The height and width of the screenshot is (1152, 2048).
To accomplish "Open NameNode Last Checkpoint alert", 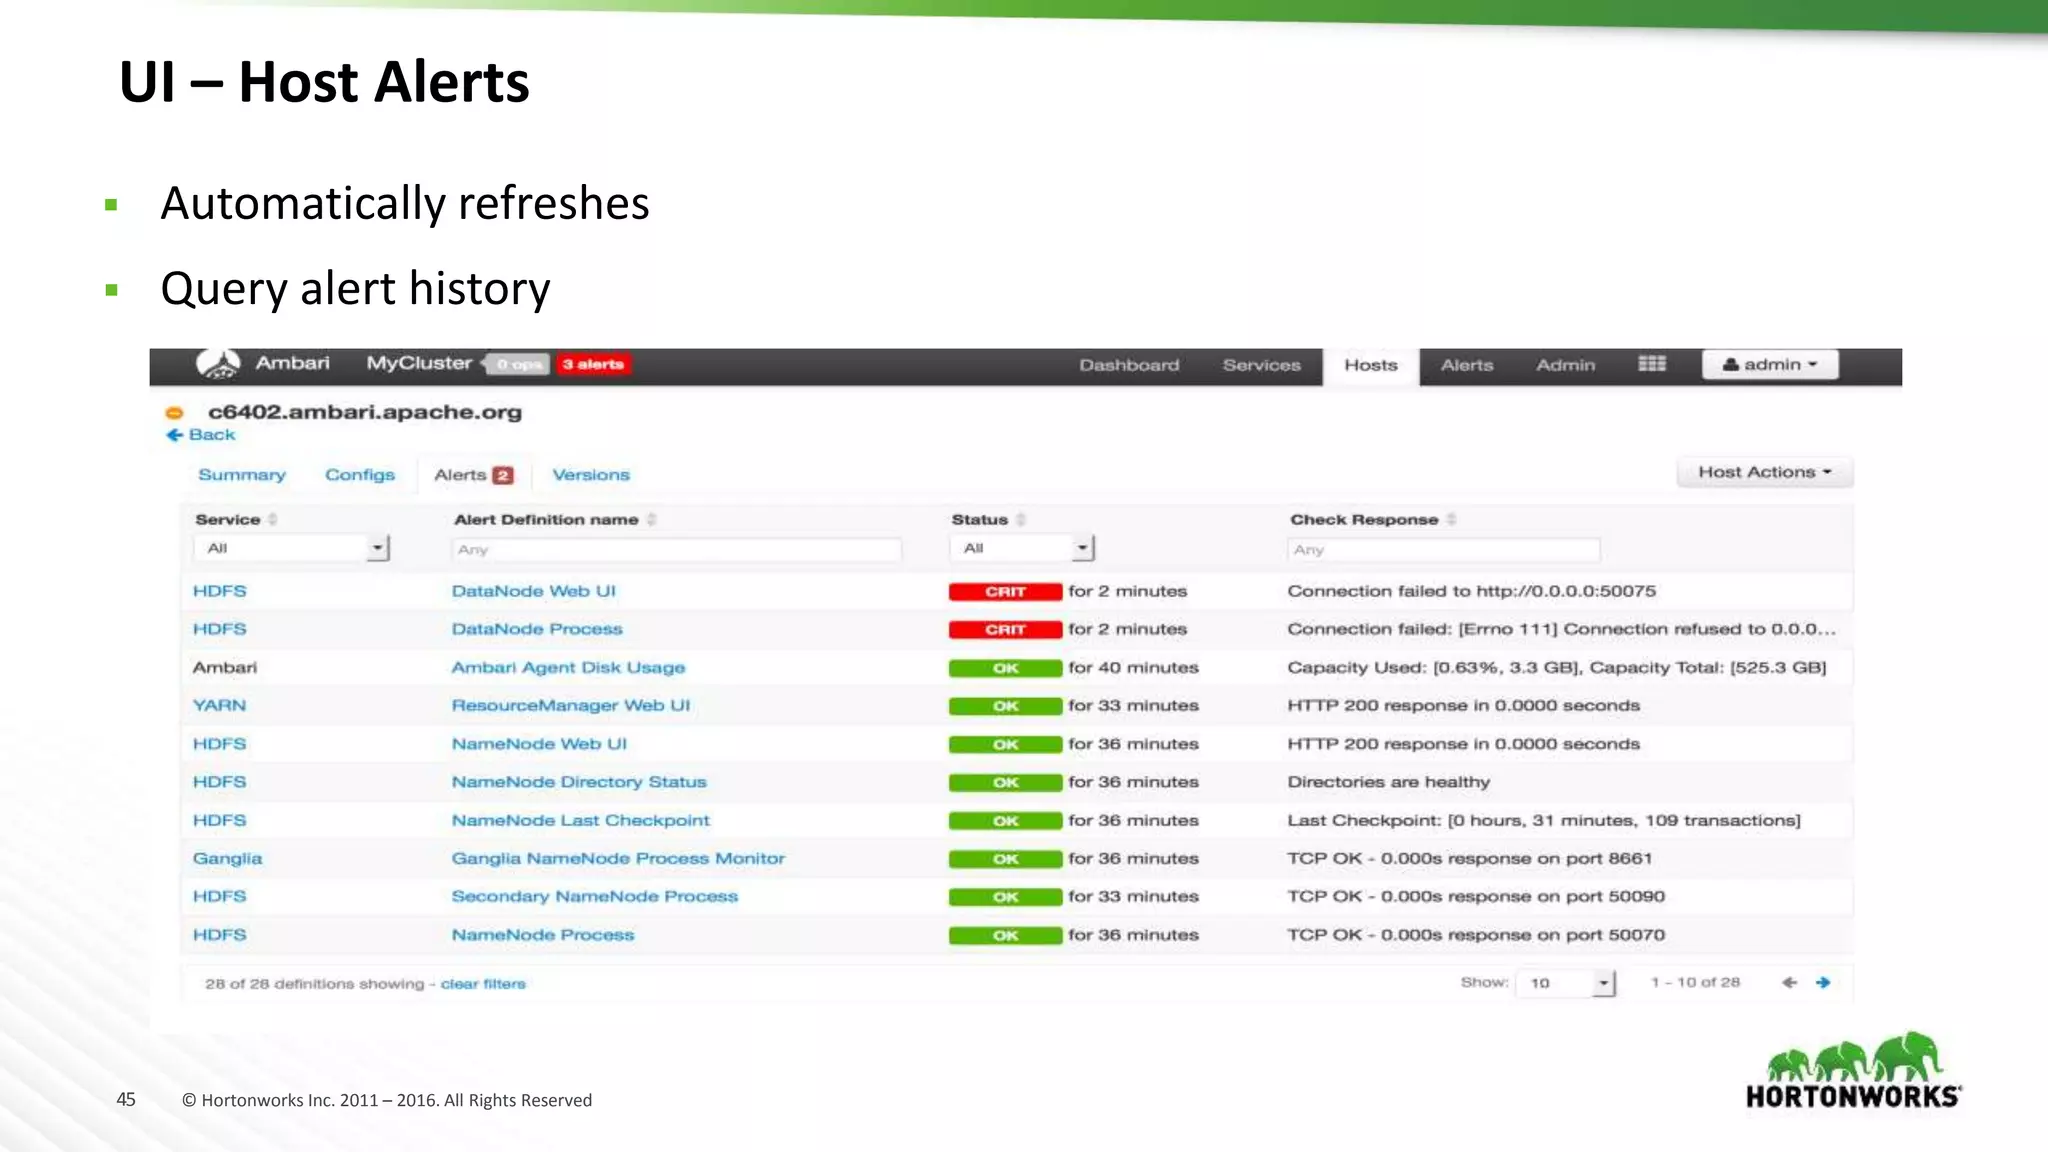I will click(x=581, y=820).
